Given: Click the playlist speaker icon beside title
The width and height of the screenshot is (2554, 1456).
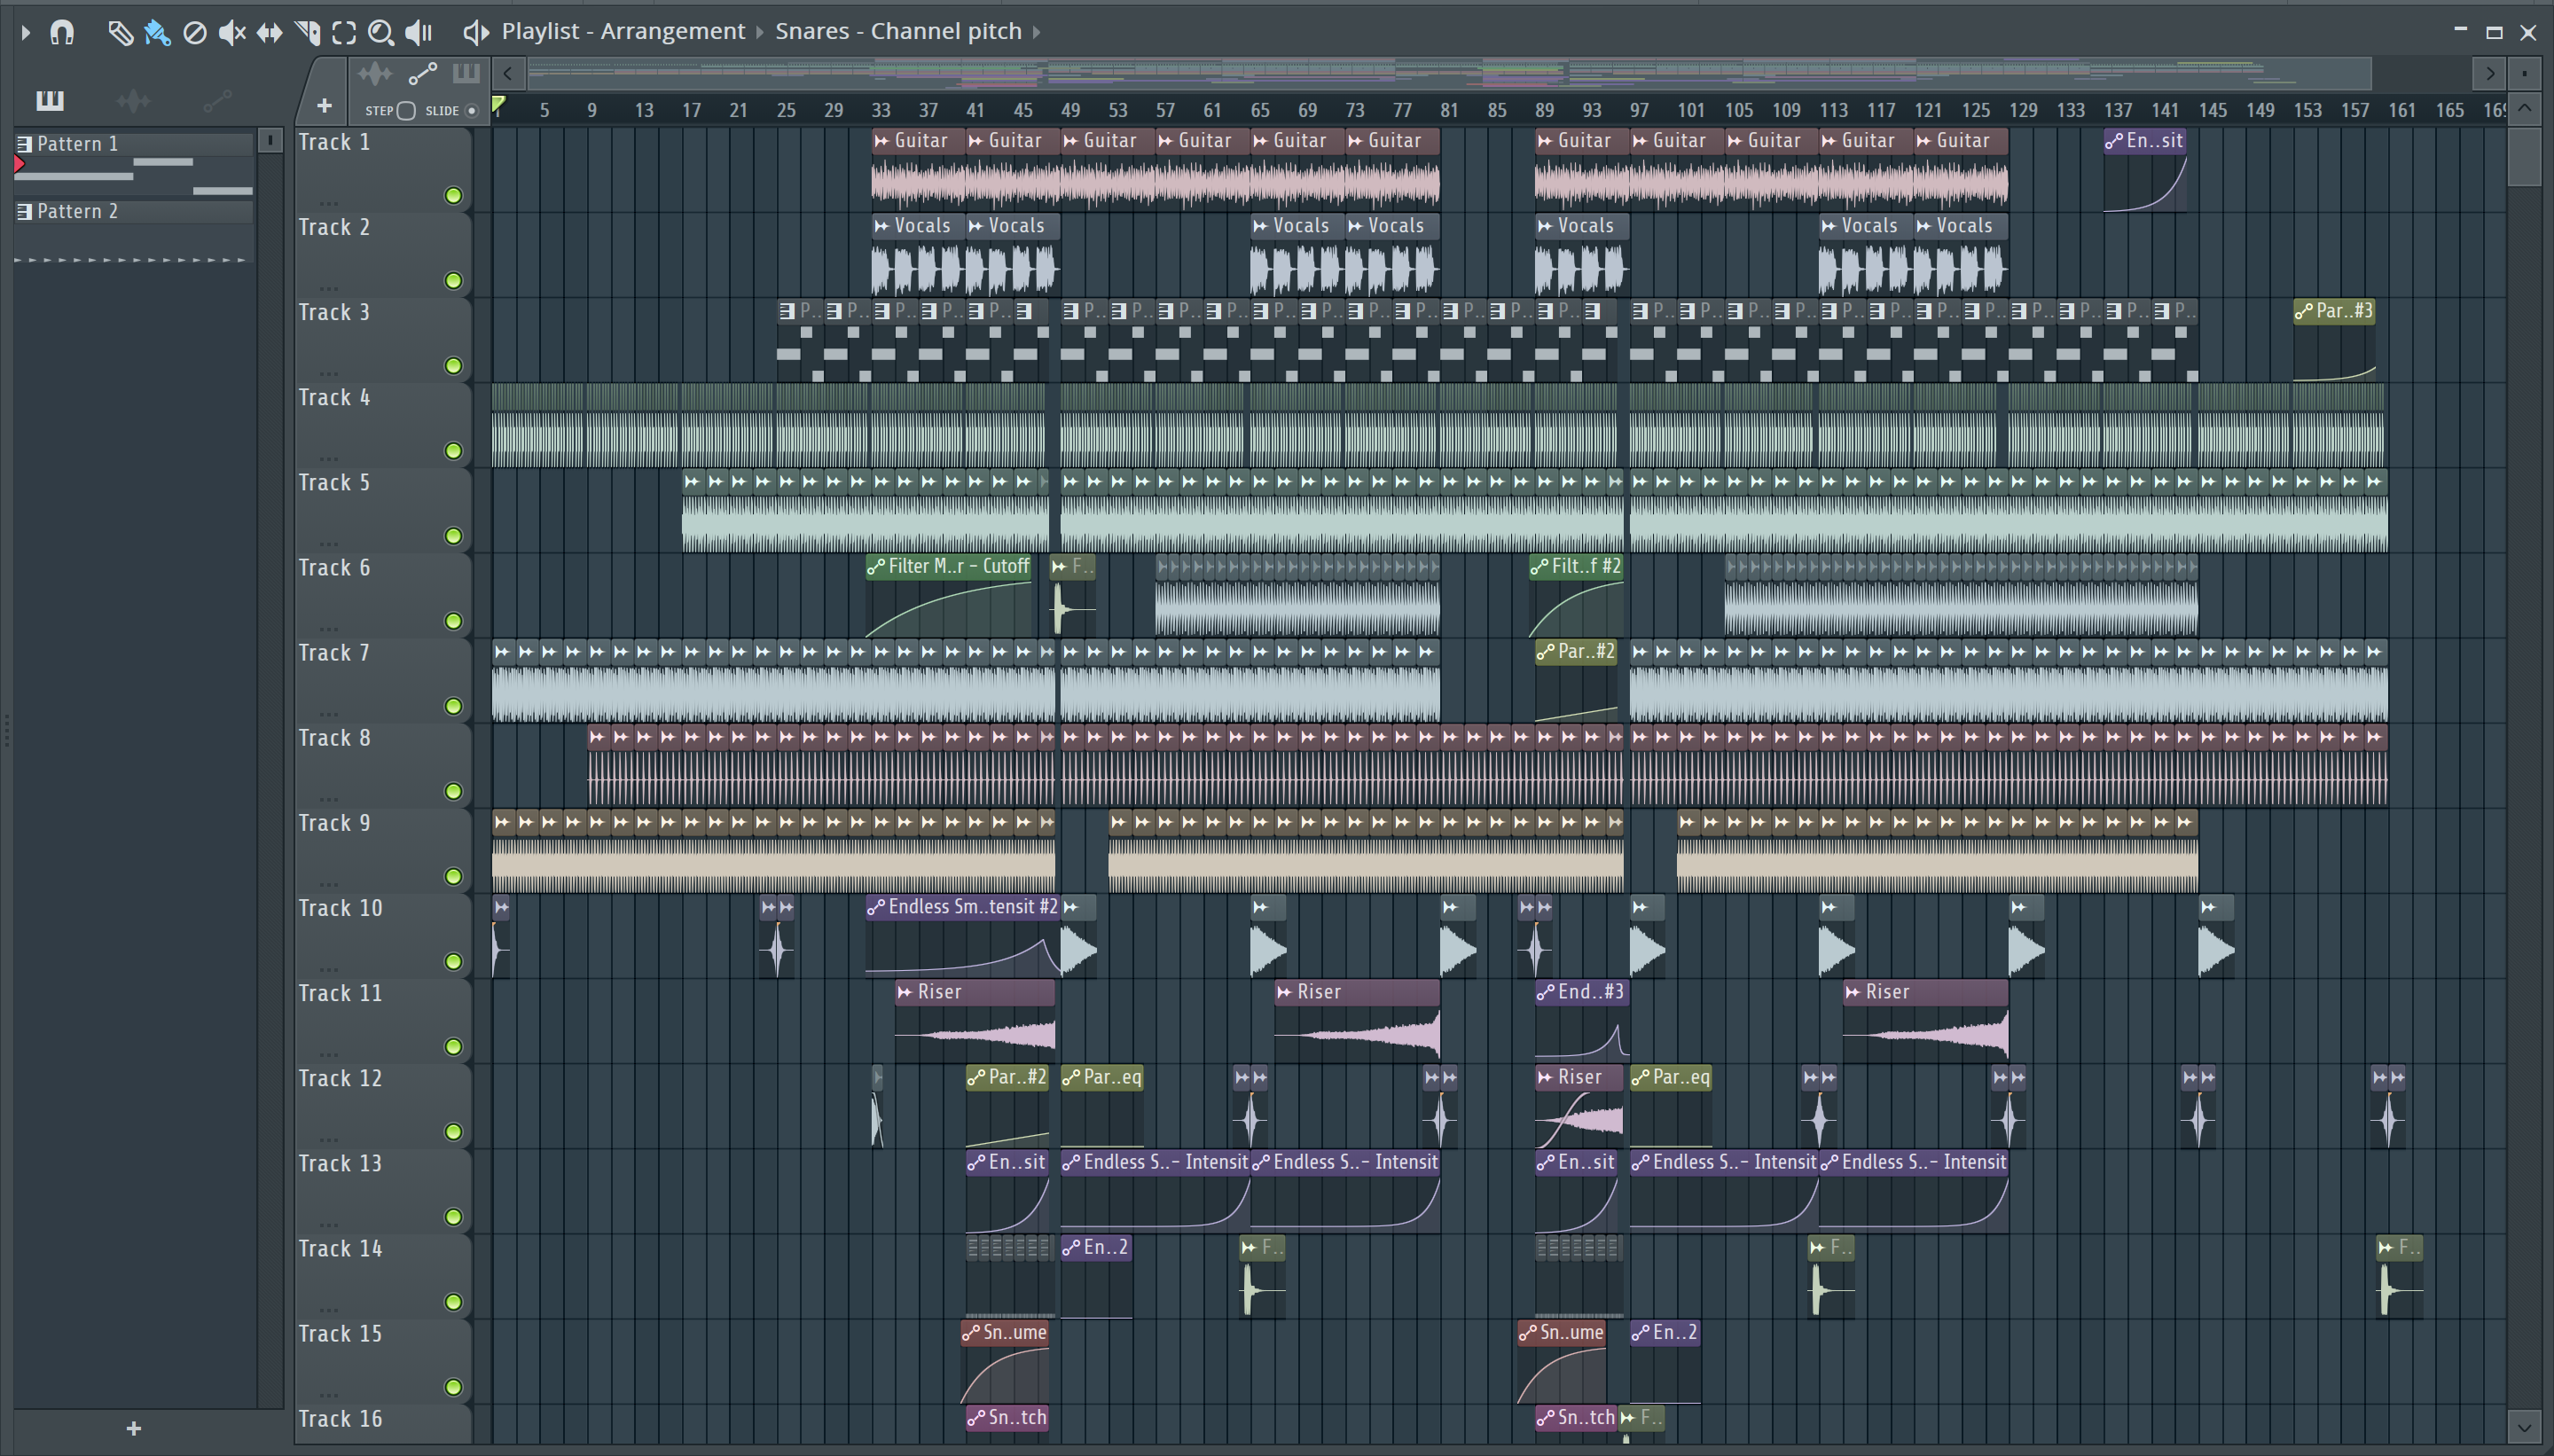Looking at the screenshot, I should click(476, 33).
